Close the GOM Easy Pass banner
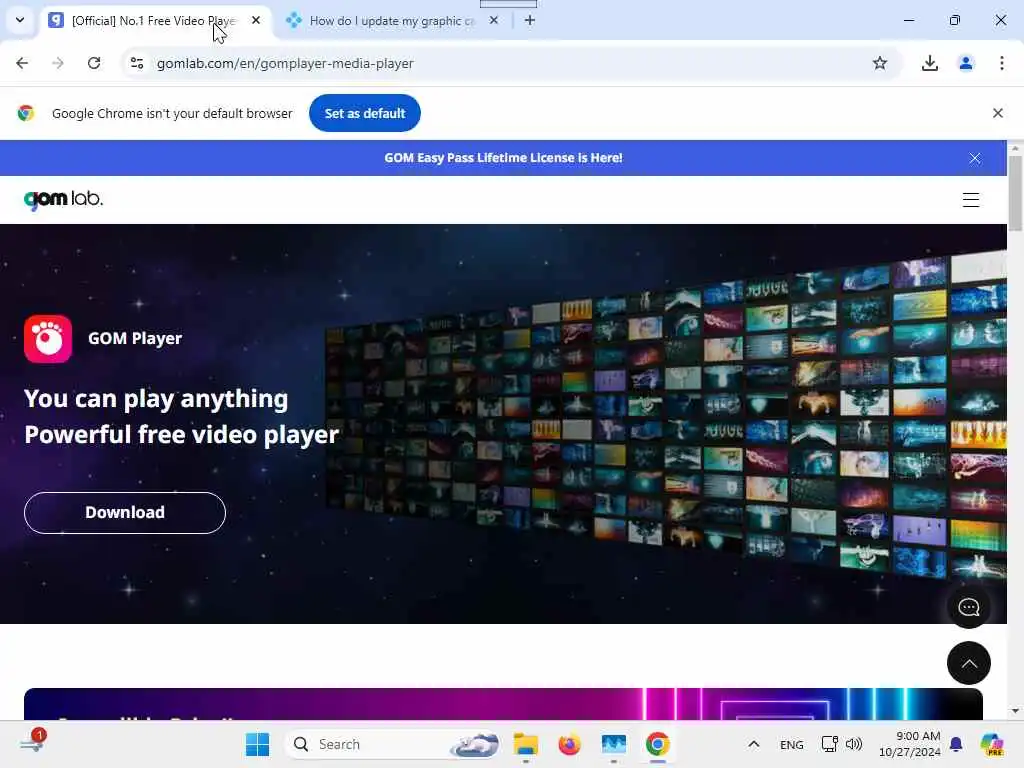The image size is (1024, 768). [974, 158]
